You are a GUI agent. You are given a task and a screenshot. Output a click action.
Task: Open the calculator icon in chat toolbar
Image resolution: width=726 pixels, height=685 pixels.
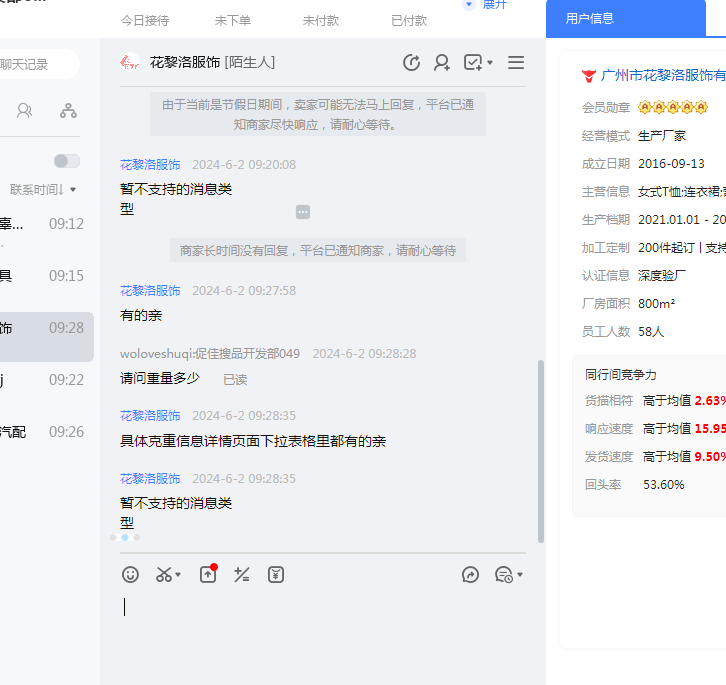[241, 574]
